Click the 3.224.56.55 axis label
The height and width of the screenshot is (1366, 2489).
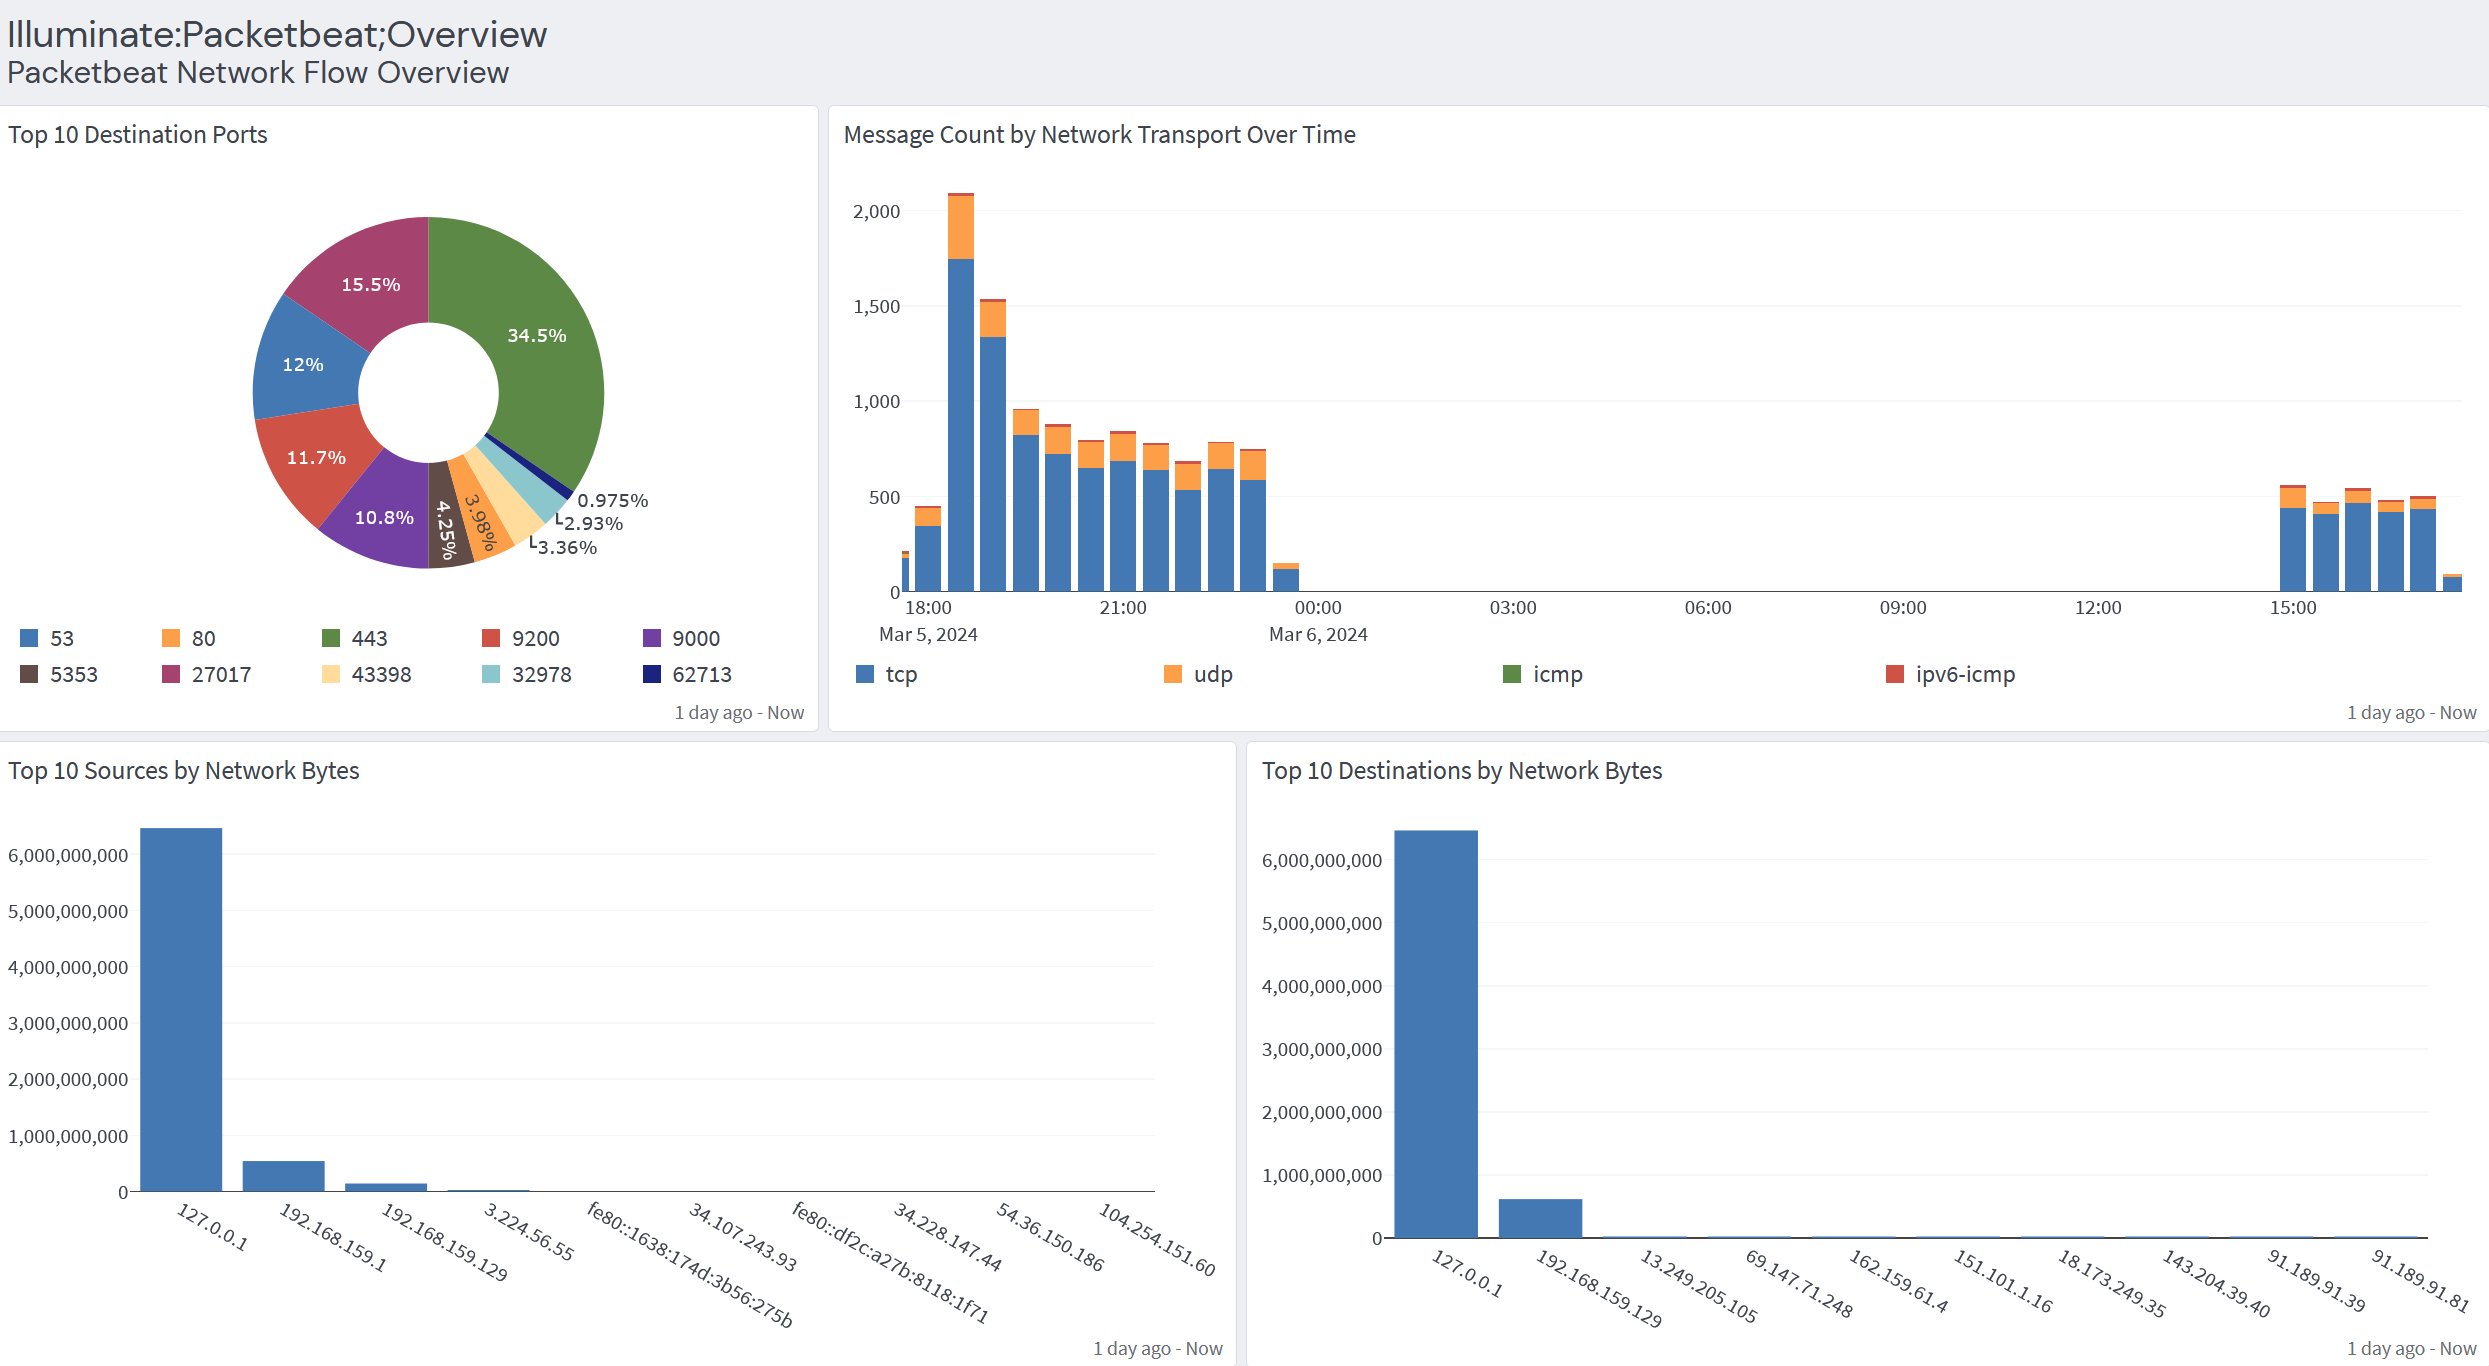pos(529,1232)
